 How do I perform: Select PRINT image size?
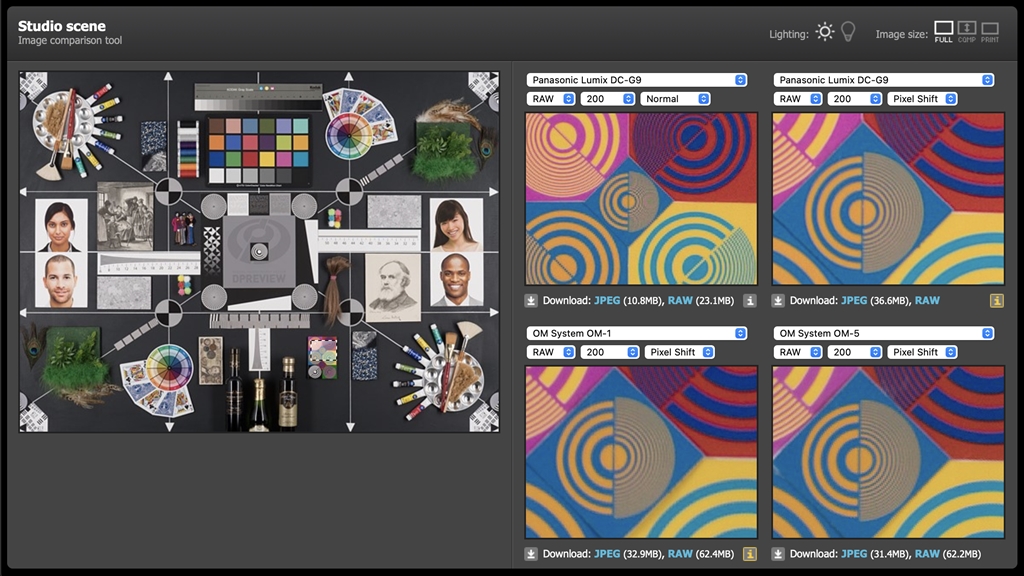[990, 31]
